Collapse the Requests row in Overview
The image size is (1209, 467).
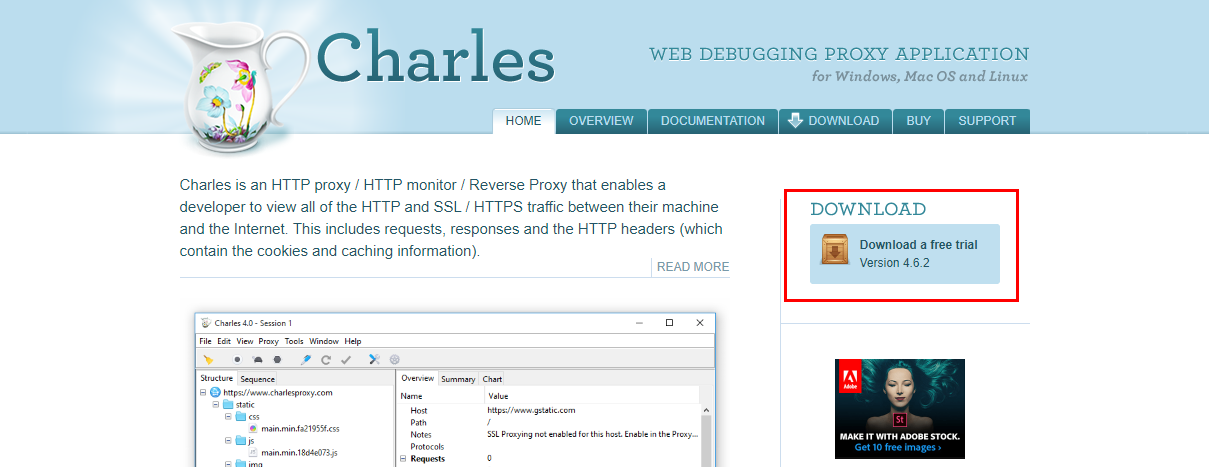point(403,459)
